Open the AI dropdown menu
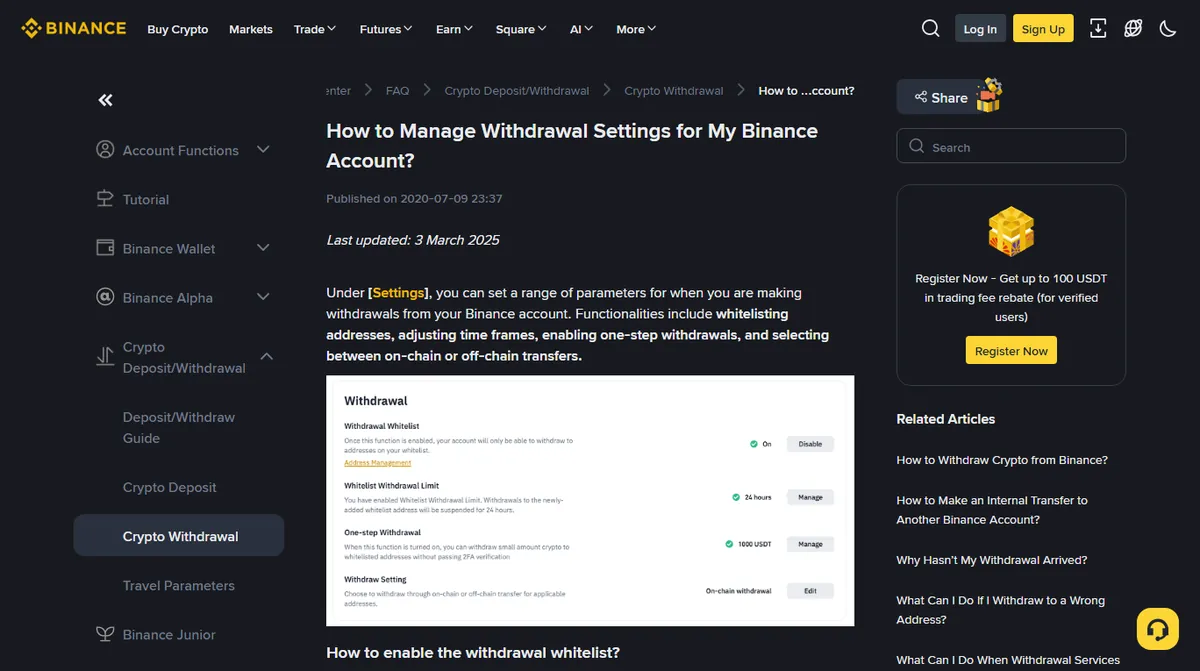This screenshot has width=1200, height=671. click(581, 29)
